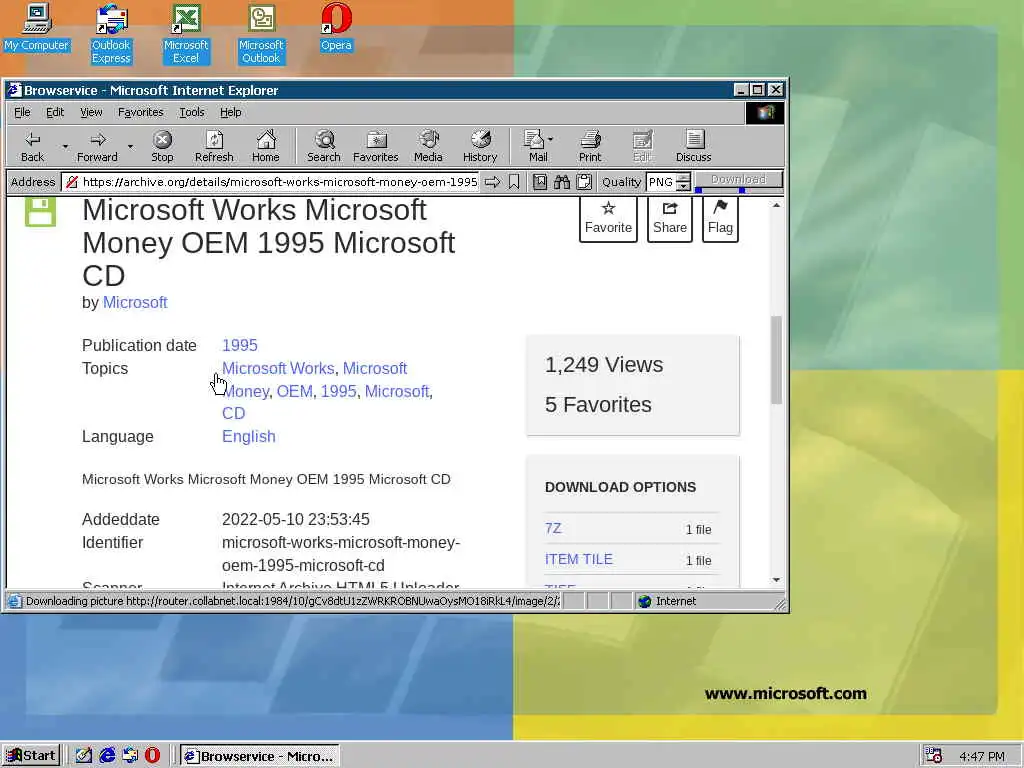The height and width of the screenshot is (768, 1024).
Task: Open the Favorites toolbar pane
Action: 376,146
